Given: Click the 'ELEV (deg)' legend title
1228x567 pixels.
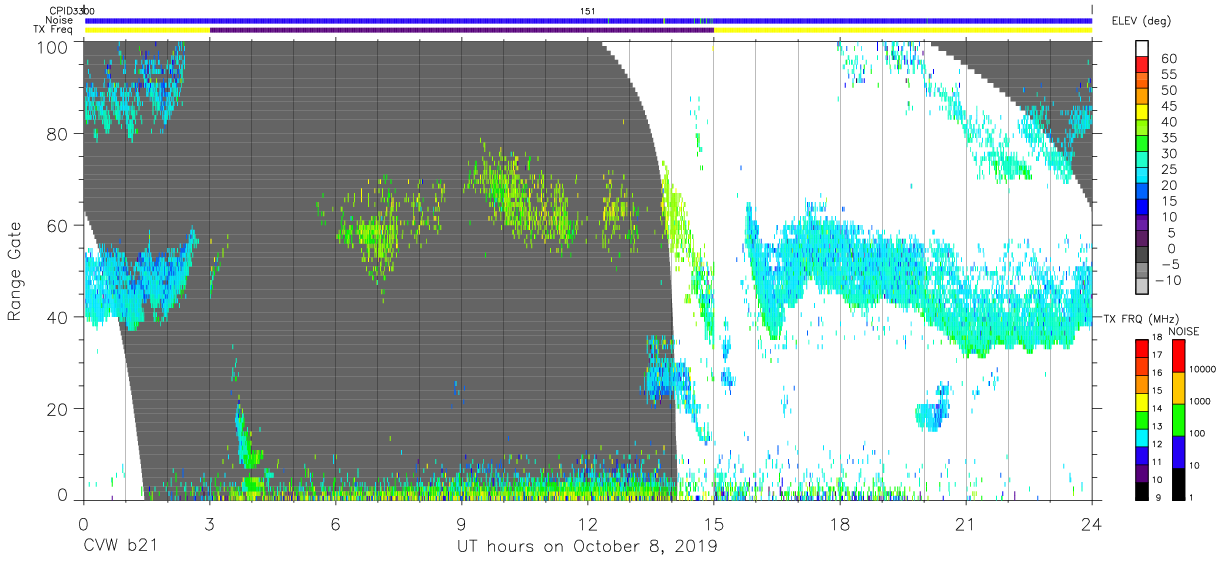Looking at the screenshot, I should click(x=1141, y=21).
